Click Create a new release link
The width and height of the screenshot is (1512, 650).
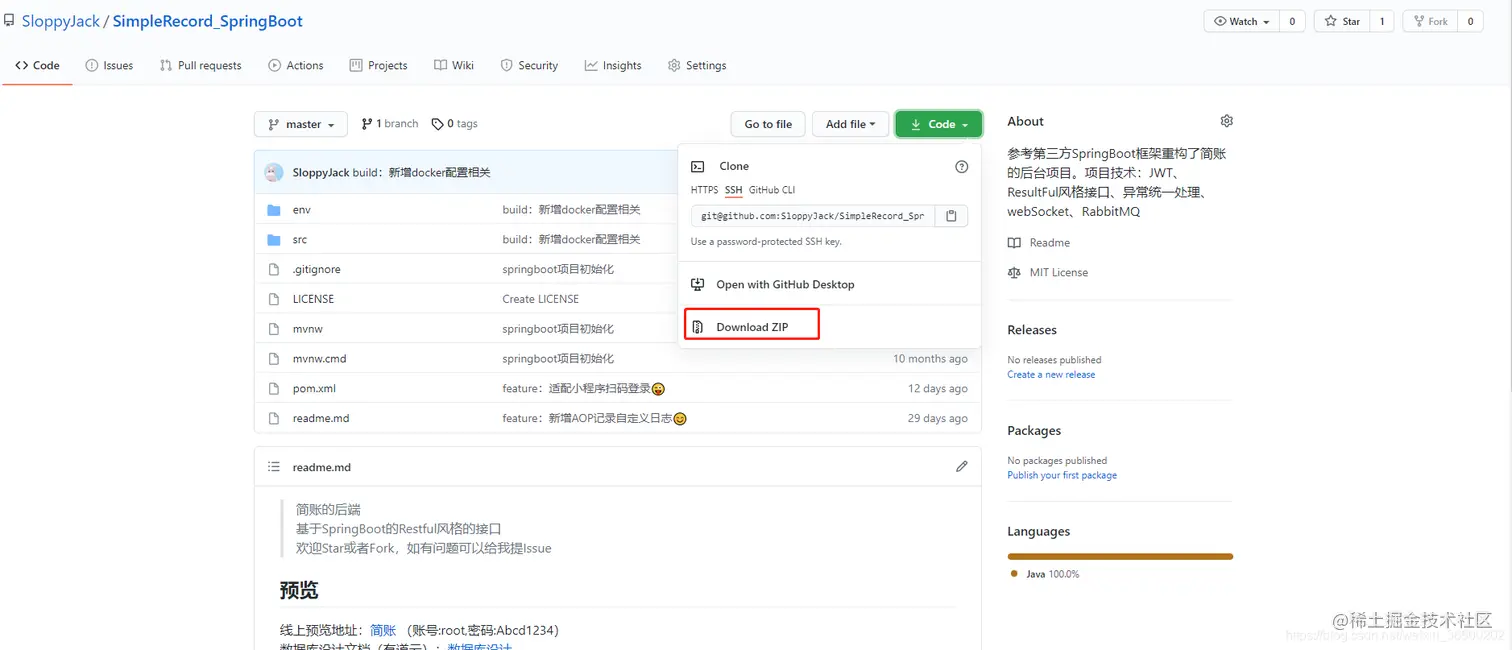tap(1051, 375)
